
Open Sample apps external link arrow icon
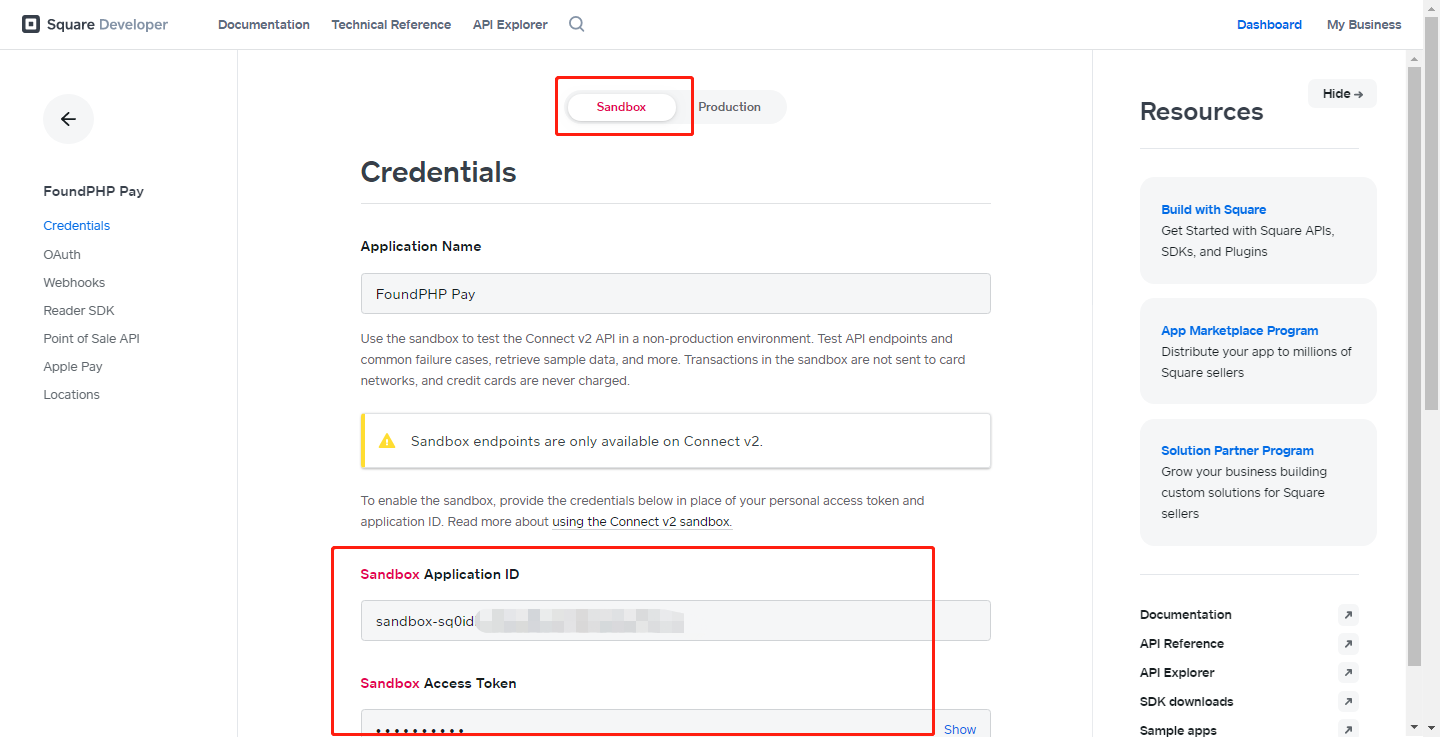click(x=1348, y=730)
